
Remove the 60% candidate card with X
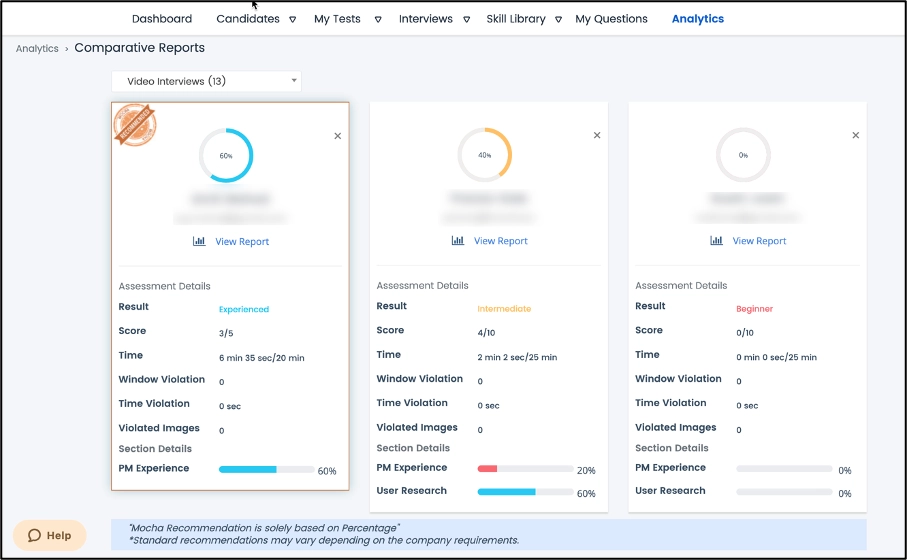pos(337,136)
